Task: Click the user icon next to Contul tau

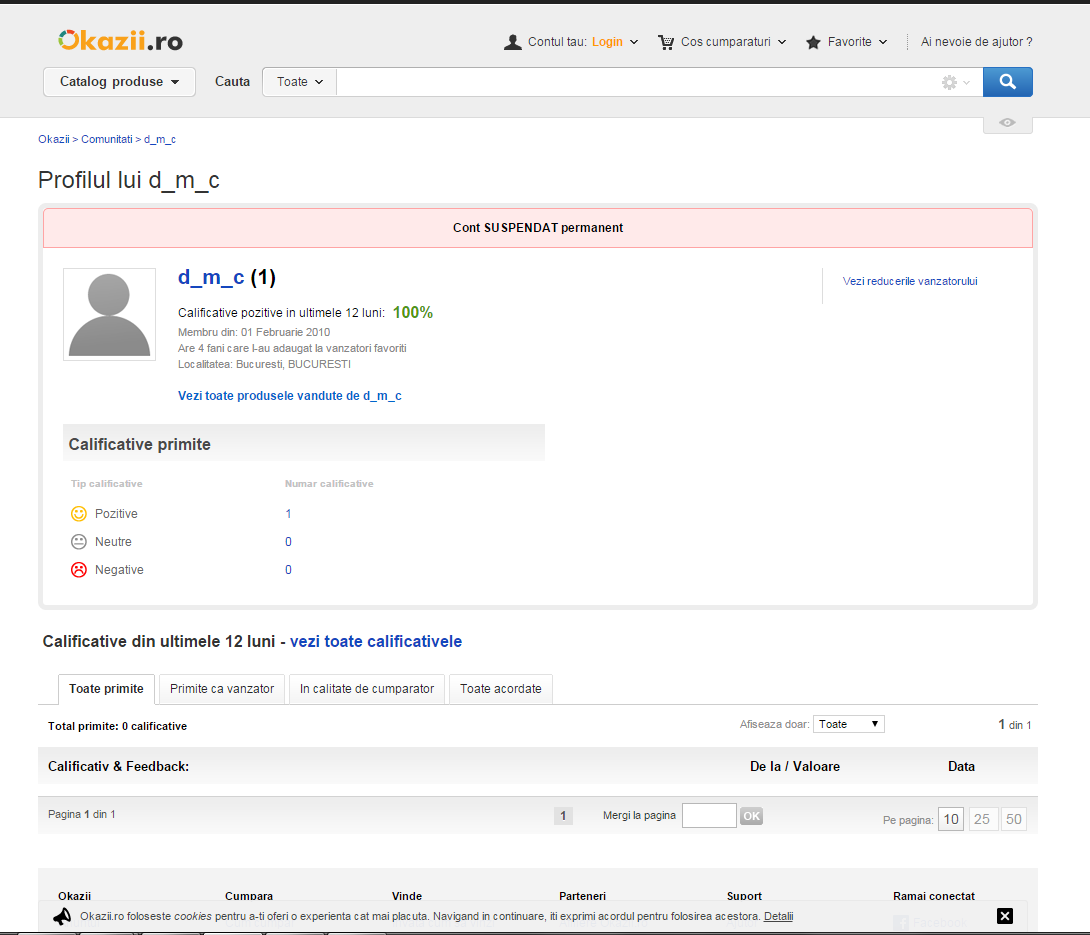Action: coord(513,42)
